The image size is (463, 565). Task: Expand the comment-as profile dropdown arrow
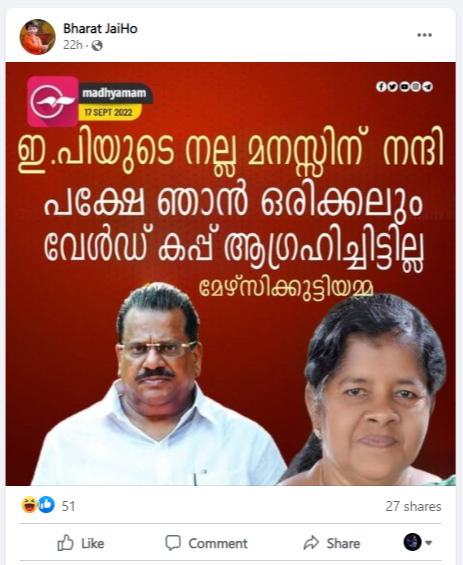click(428, 542)
